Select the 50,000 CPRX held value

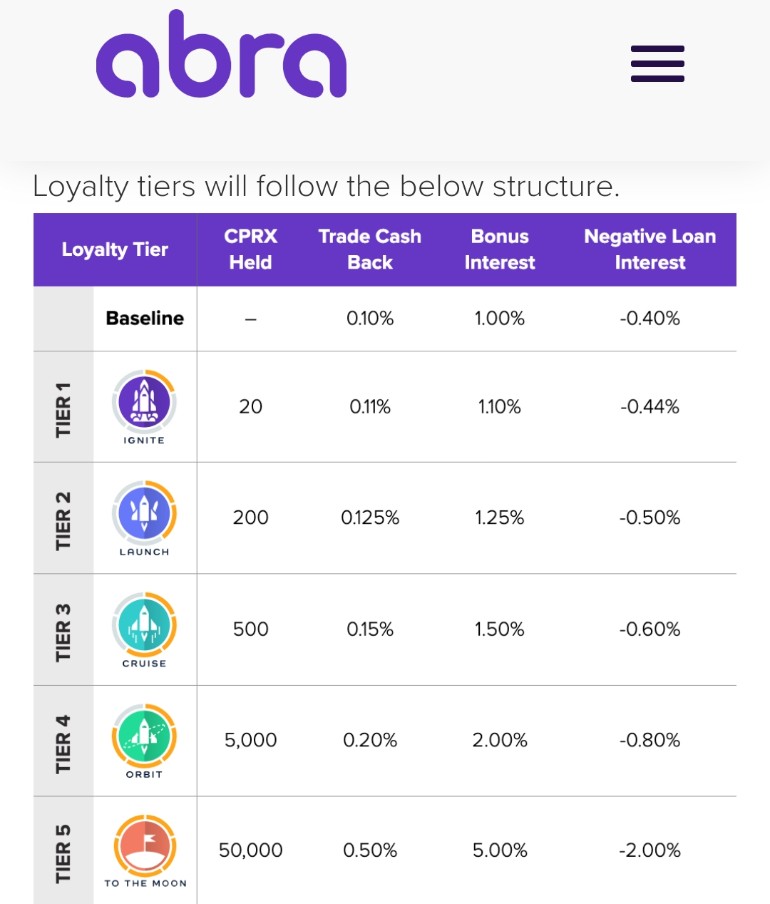click(251, 850)
